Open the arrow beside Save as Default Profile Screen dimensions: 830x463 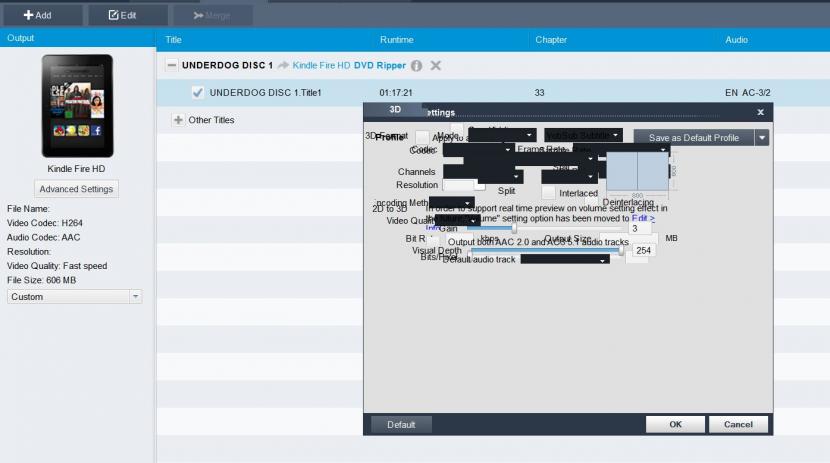762,138
